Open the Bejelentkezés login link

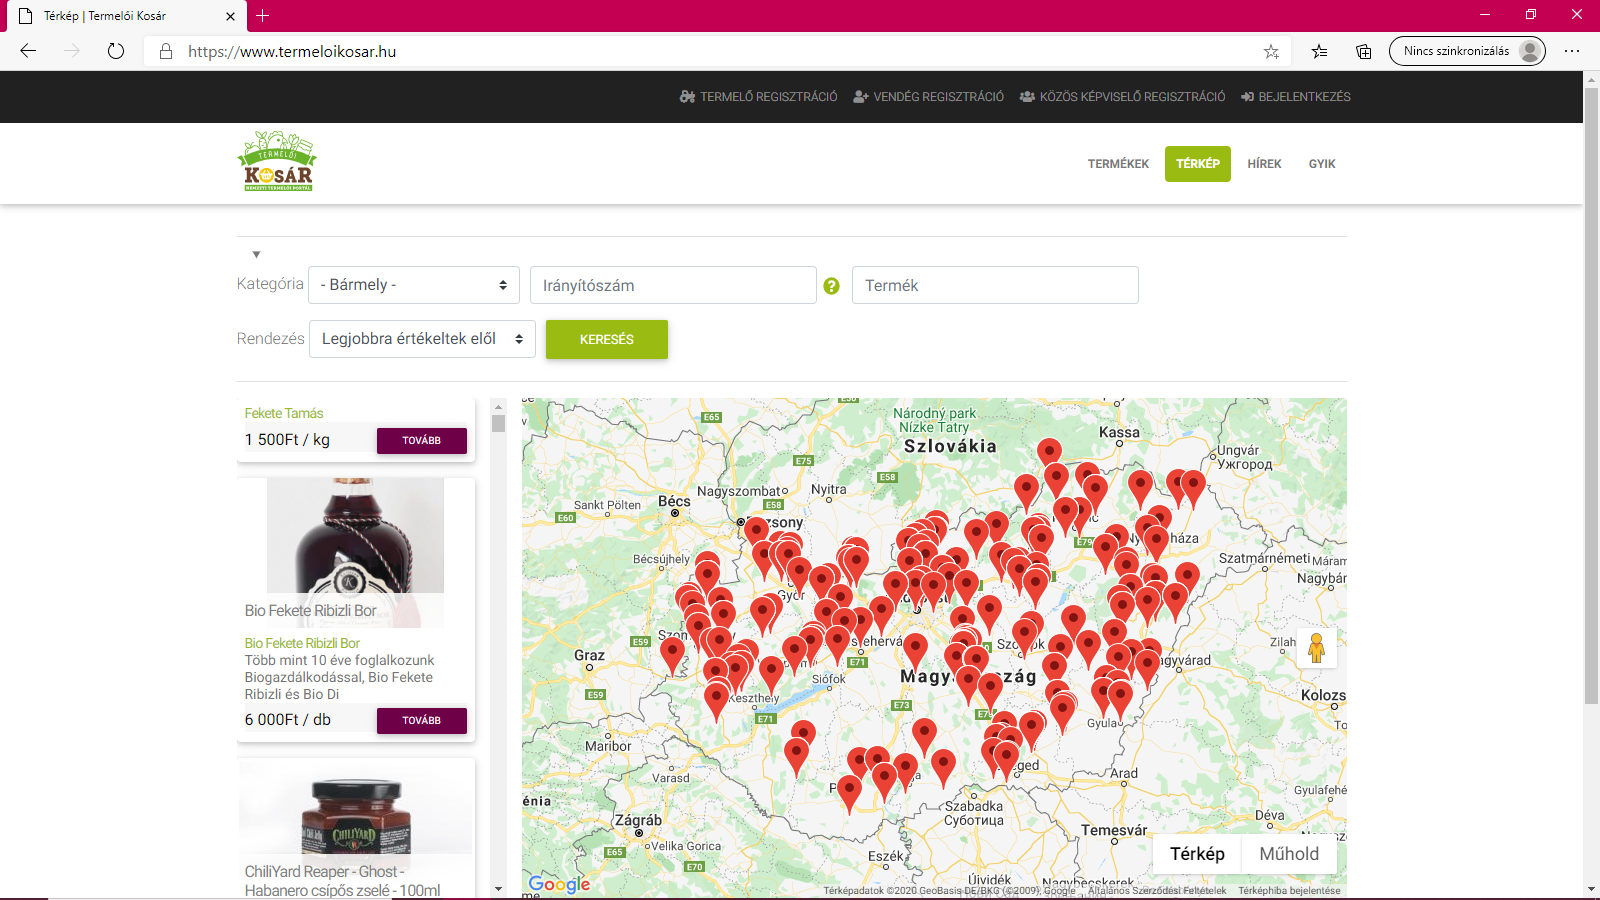[1295, 97]
